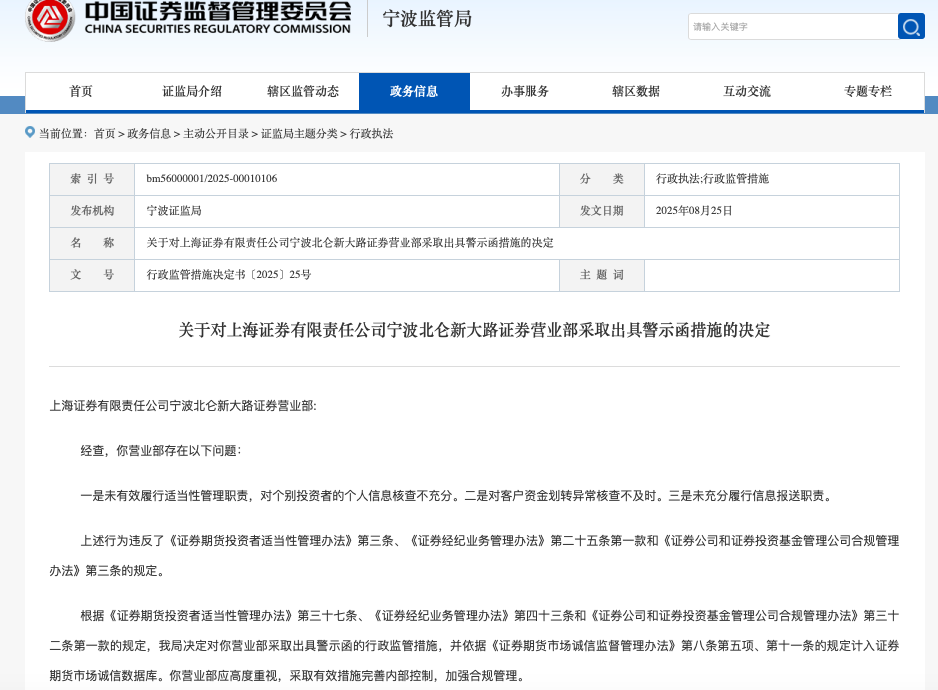The height and width of the screenshot is (690, 938).
Task: Click the 宁波监管局 header text
Action: (427, 19)
